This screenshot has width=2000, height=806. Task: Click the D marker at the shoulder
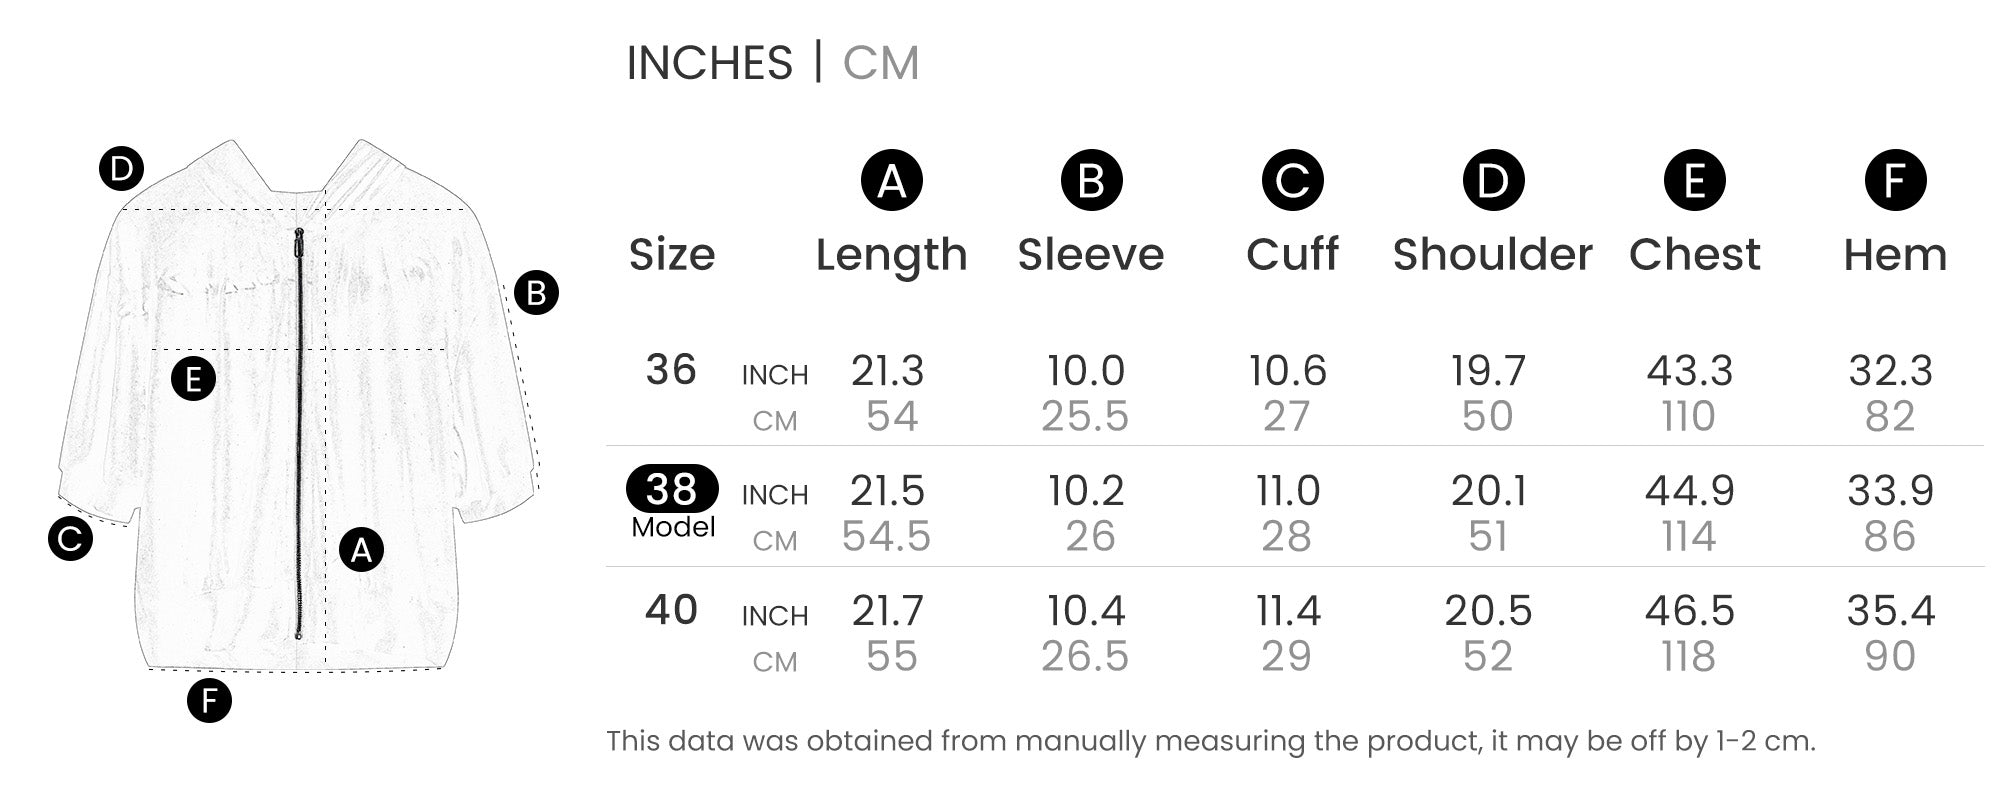coord(121,169)
